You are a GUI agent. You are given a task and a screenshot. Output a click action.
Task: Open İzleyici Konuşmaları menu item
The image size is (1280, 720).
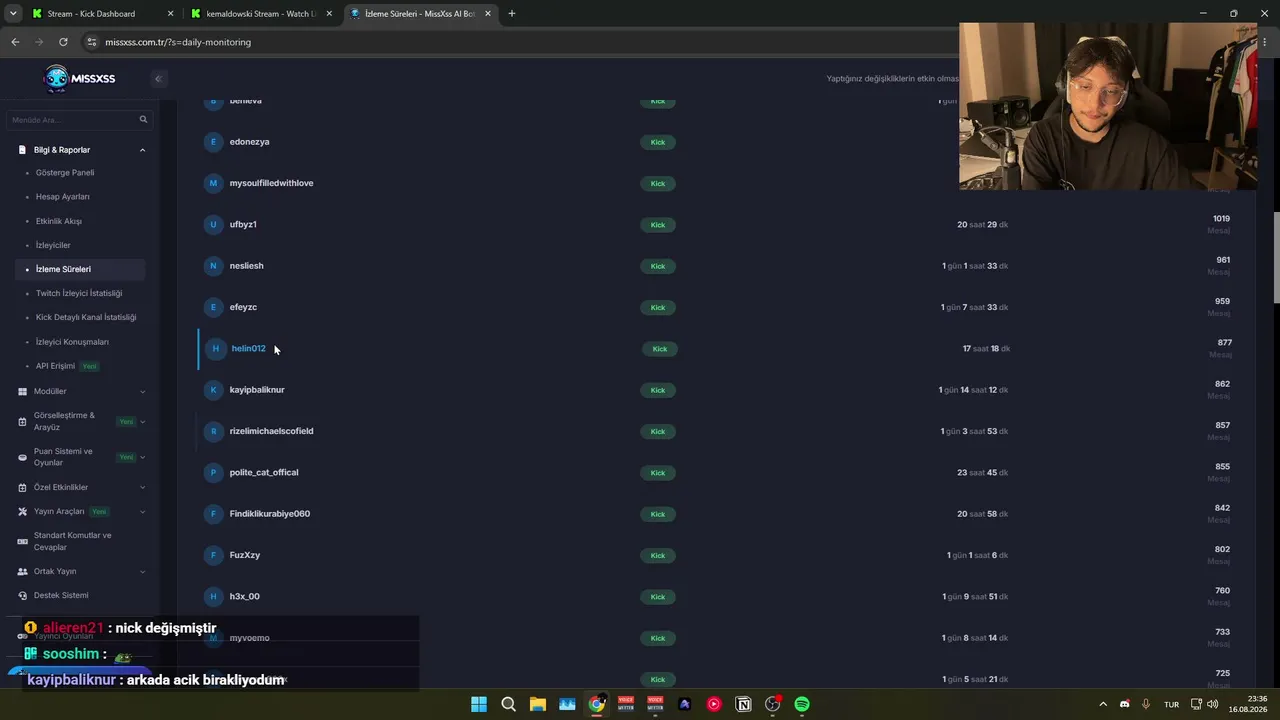pyautogui.click(x=72, y=342)
